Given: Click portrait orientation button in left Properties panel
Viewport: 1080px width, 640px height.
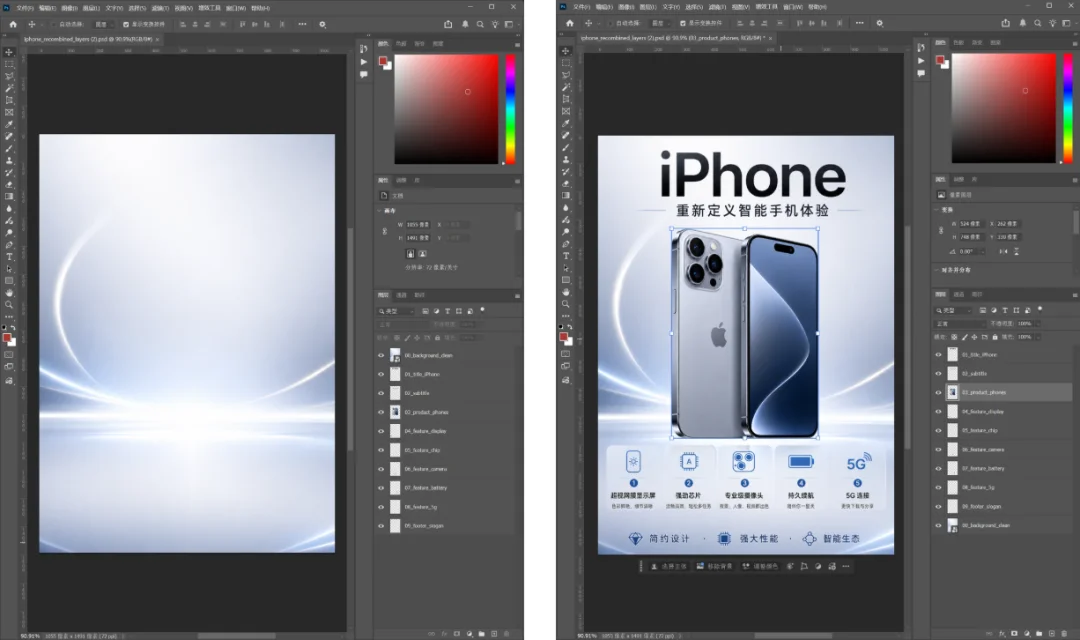Looking at the screenshot, I should [x=410, y=254].
